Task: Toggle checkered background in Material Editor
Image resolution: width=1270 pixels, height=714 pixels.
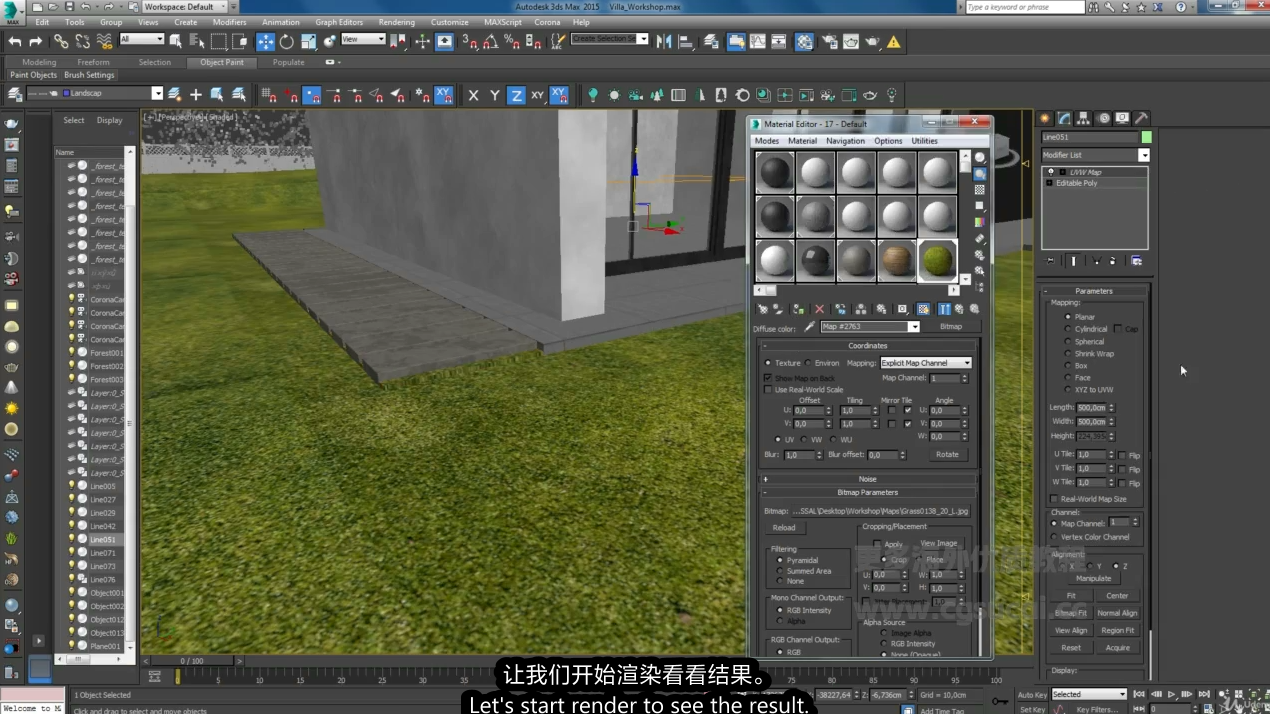Action: tap(980, 190)
